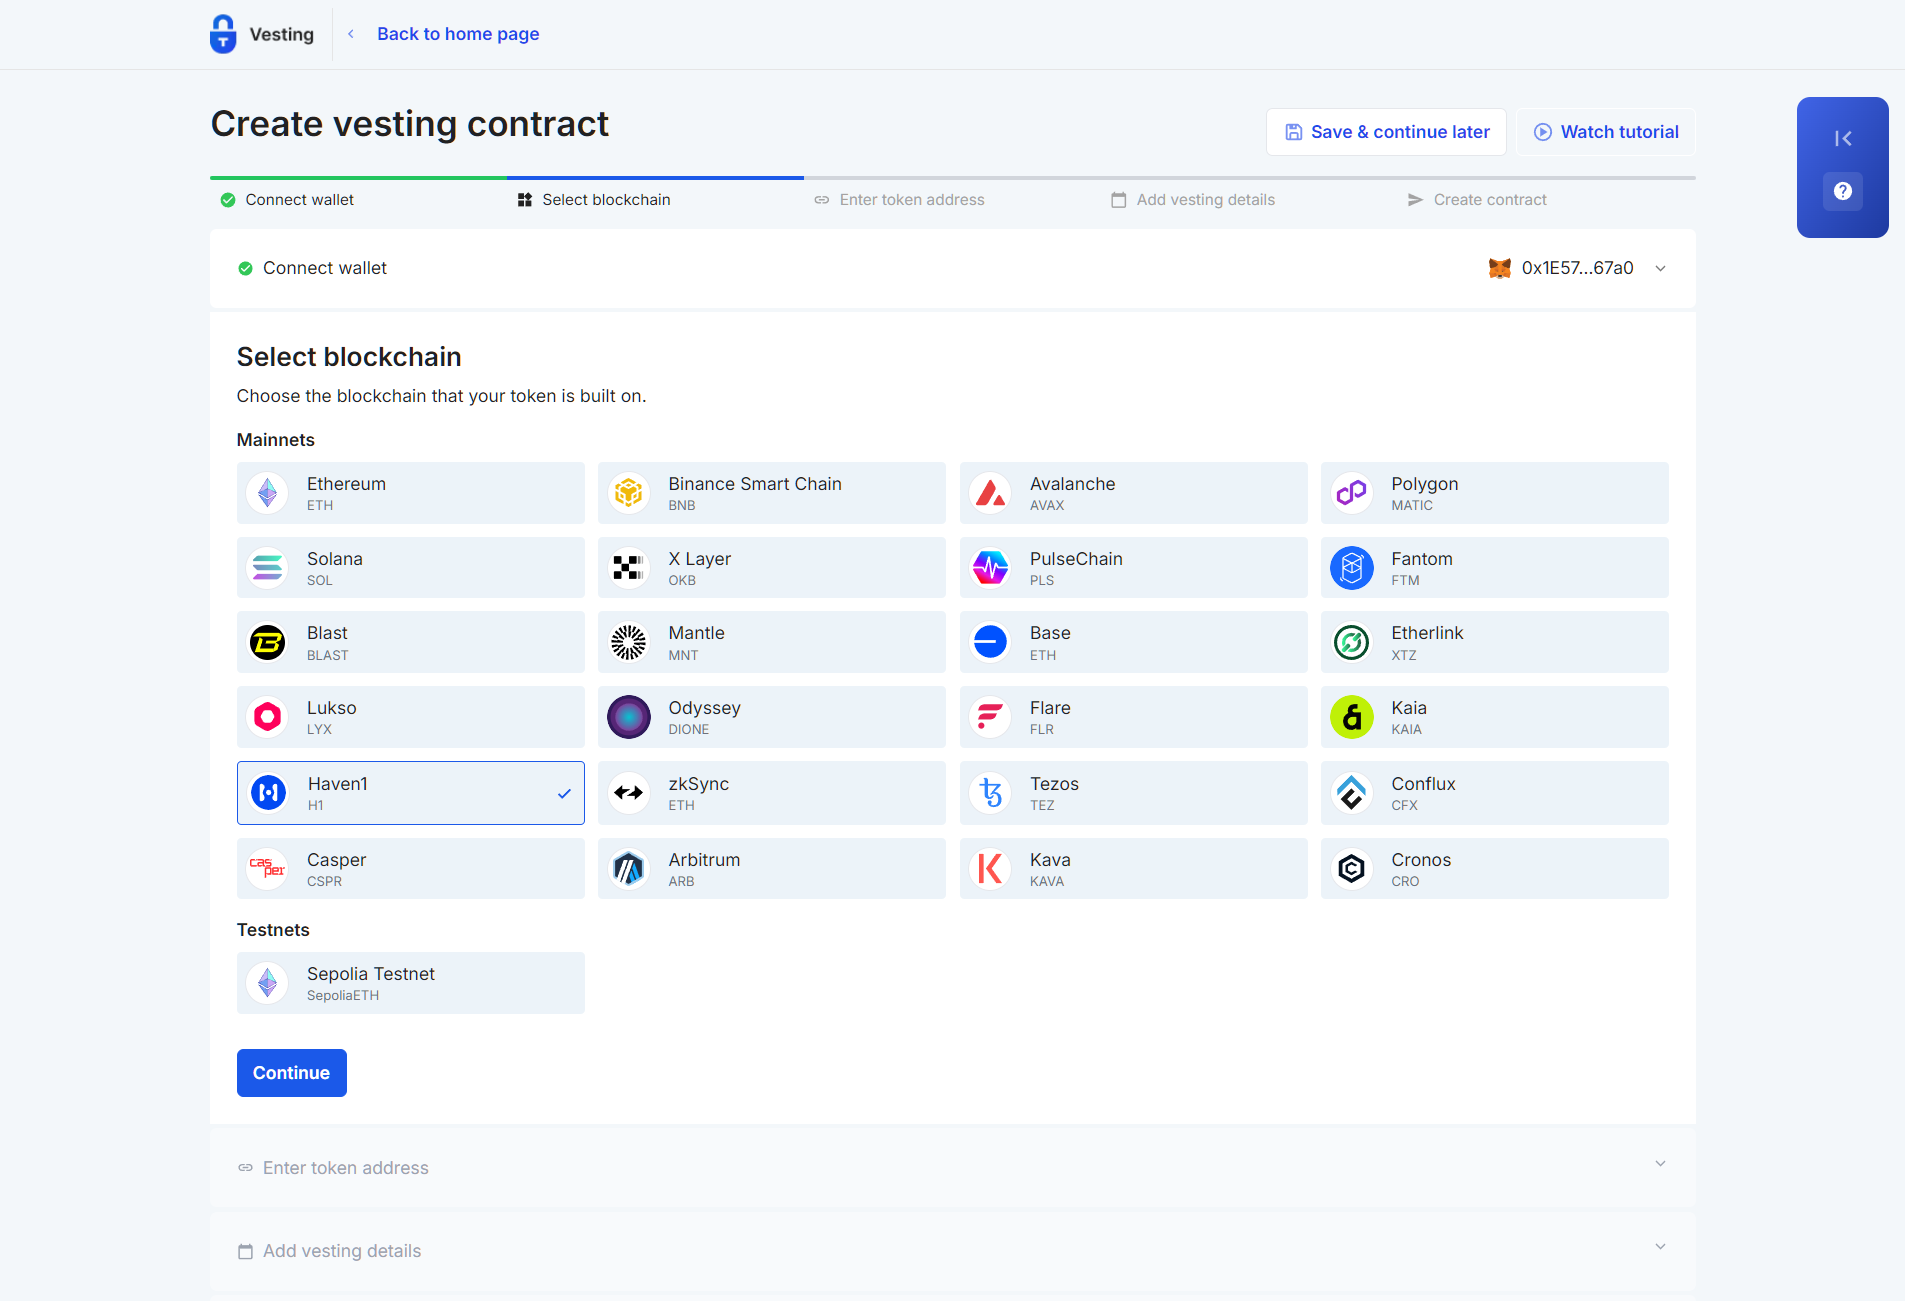The image size is (1905, 1301).
Task: Select the Tezos blockchain option
Action: pos(1132,792)
